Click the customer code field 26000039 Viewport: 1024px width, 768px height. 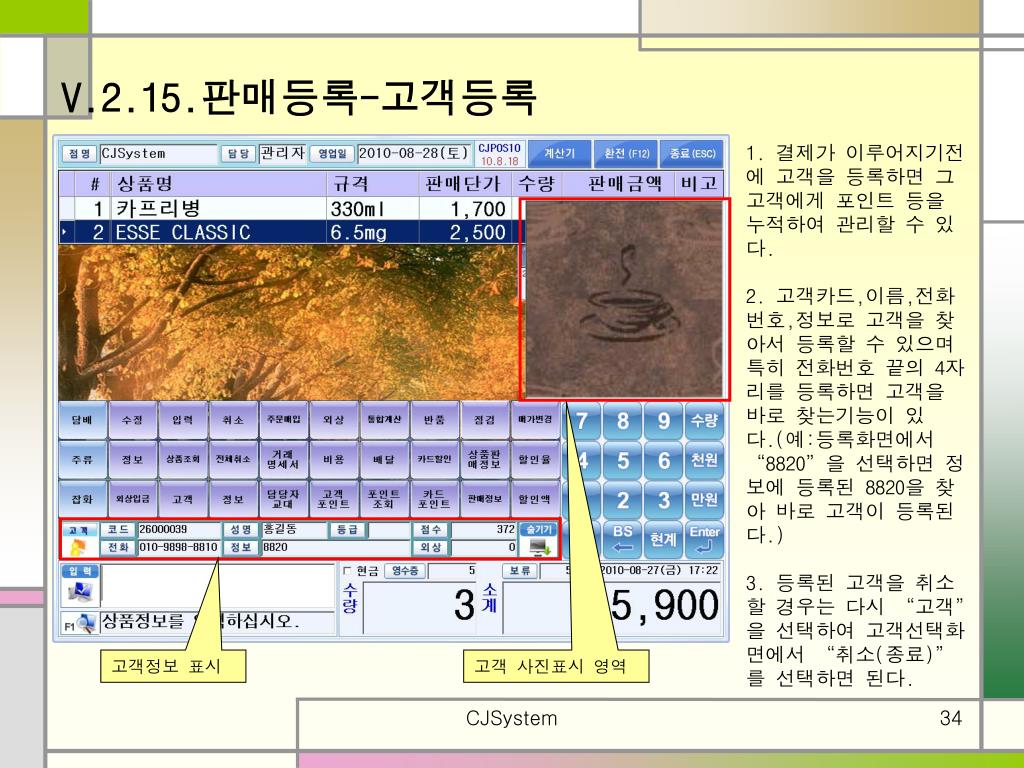(179, 529)
